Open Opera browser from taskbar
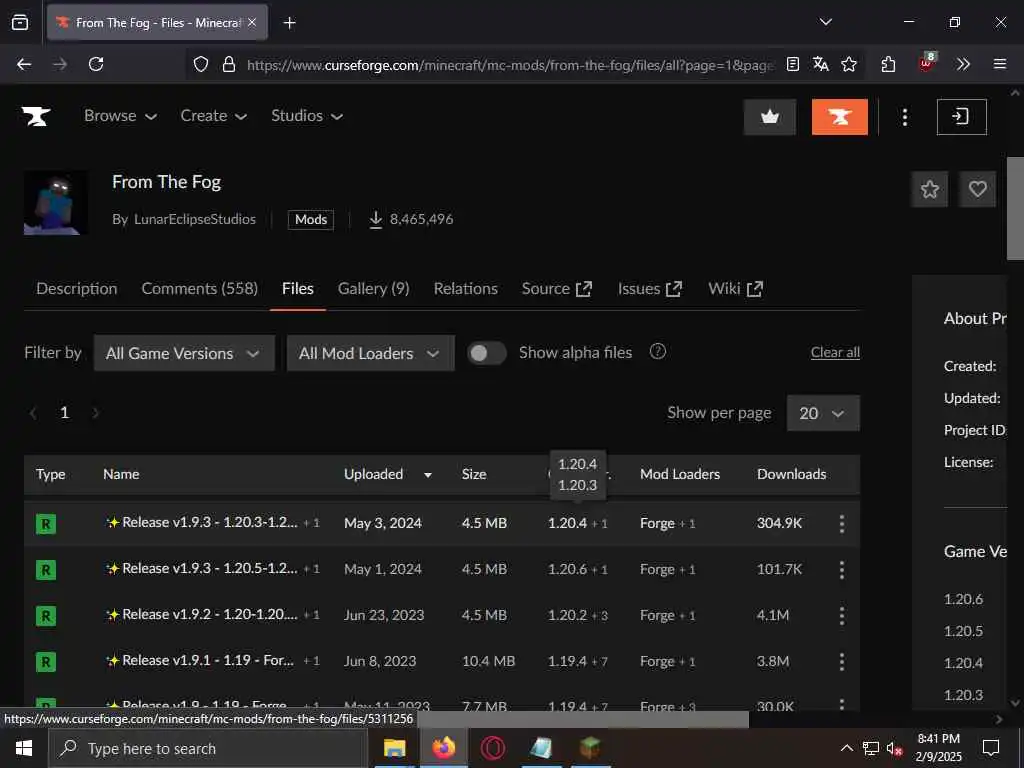The width and height of the screenshot is (1024, 768). tap(492, 748)
